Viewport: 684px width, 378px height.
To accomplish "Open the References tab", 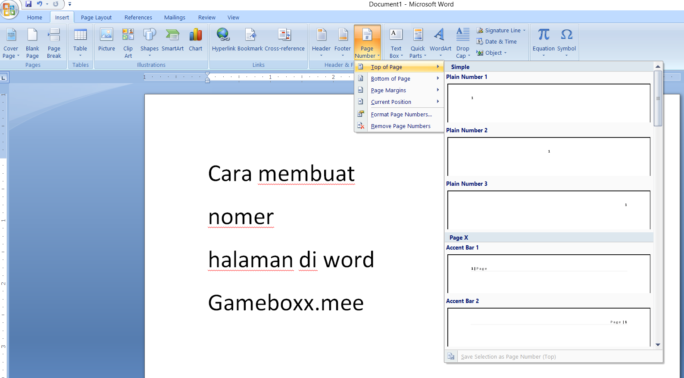I will [x=138, y=17].
